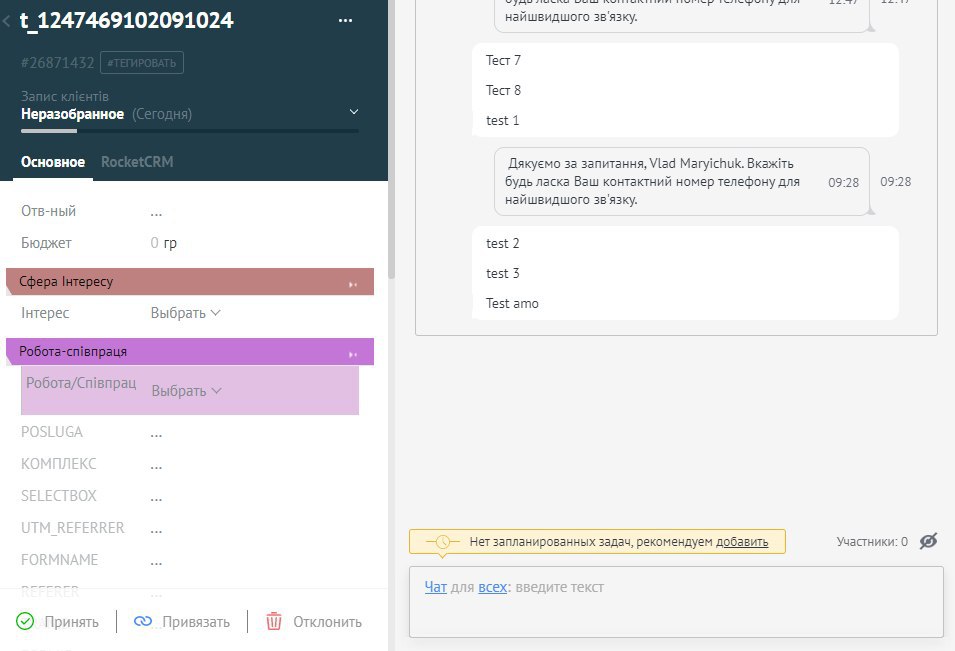Click the message Test amo
955x651 pixels.
pyautogui.click(x=512, y=303)
